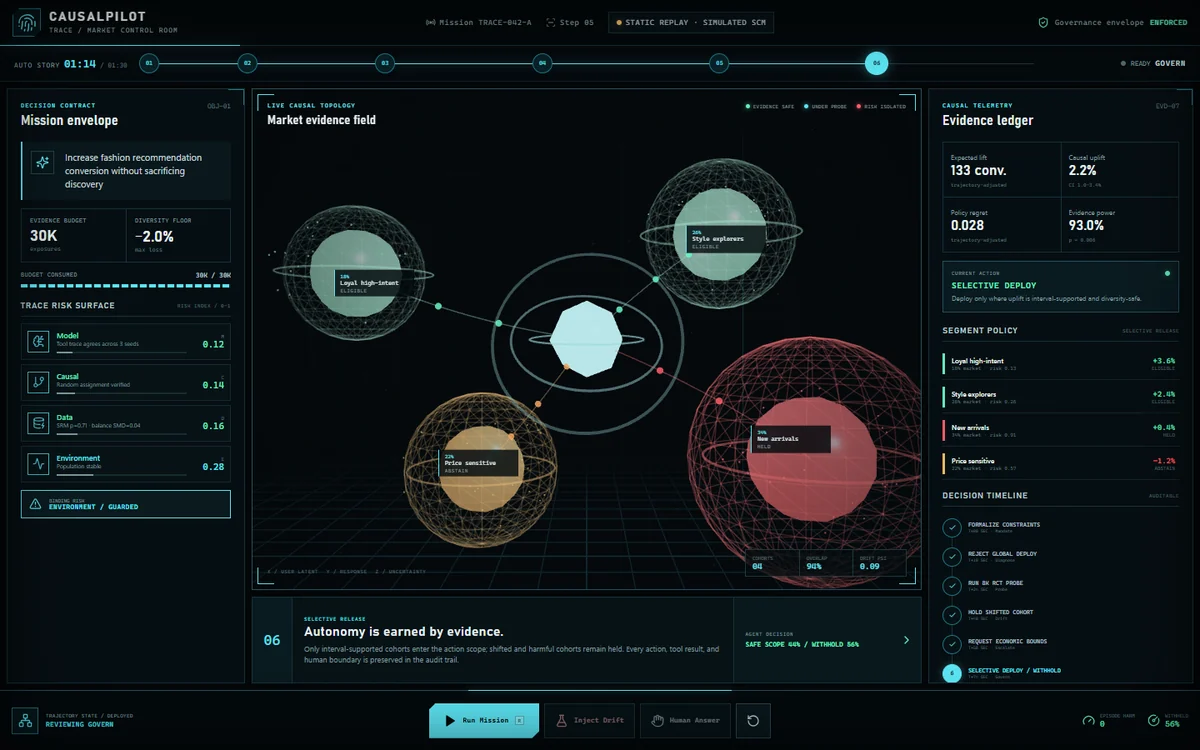Click the Hold Shifted Cohort check circle

tap(952, 614)
